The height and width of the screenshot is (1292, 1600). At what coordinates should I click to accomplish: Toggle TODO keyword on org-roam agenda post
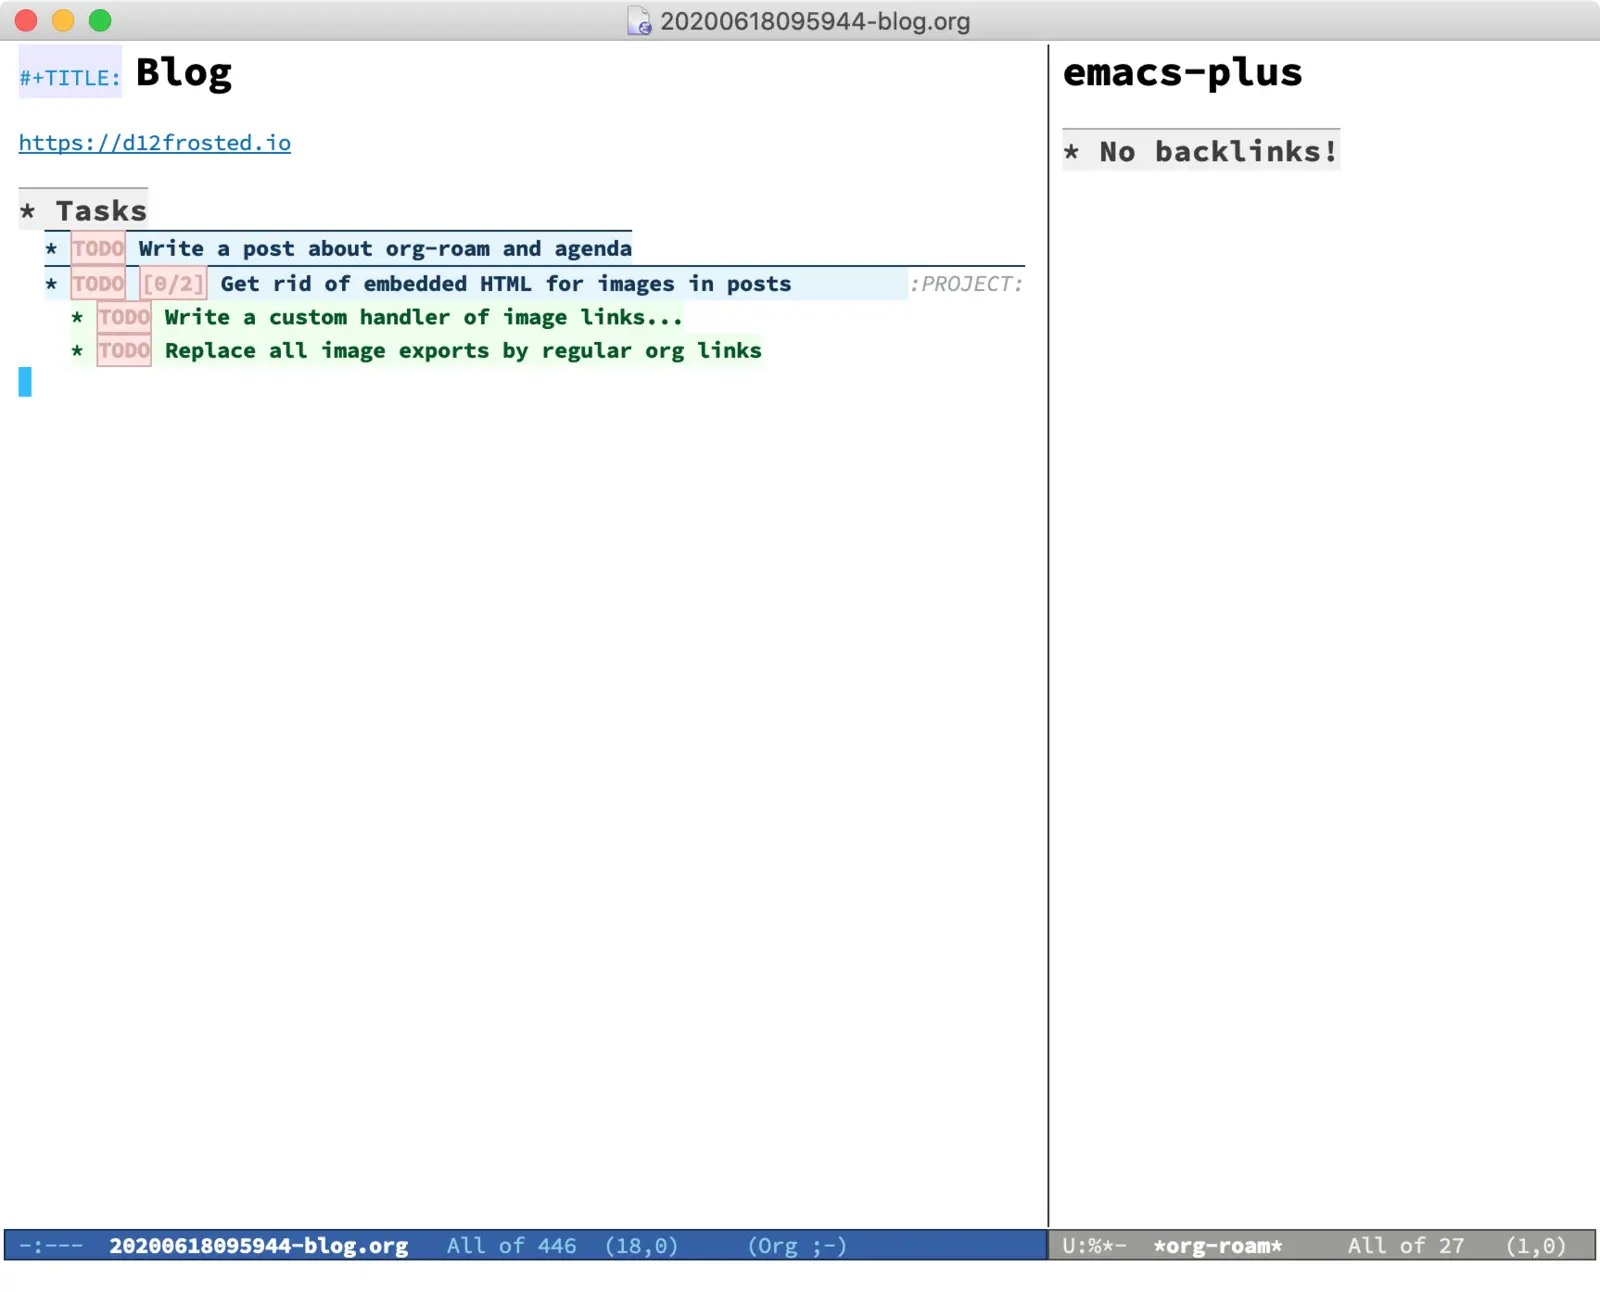pyautogui.click(x=98, y=249)
